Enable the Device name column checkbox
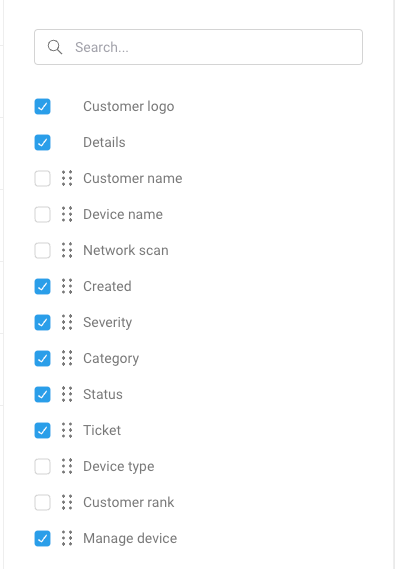Viewport: 395px width, 569px height. [42, 214]
